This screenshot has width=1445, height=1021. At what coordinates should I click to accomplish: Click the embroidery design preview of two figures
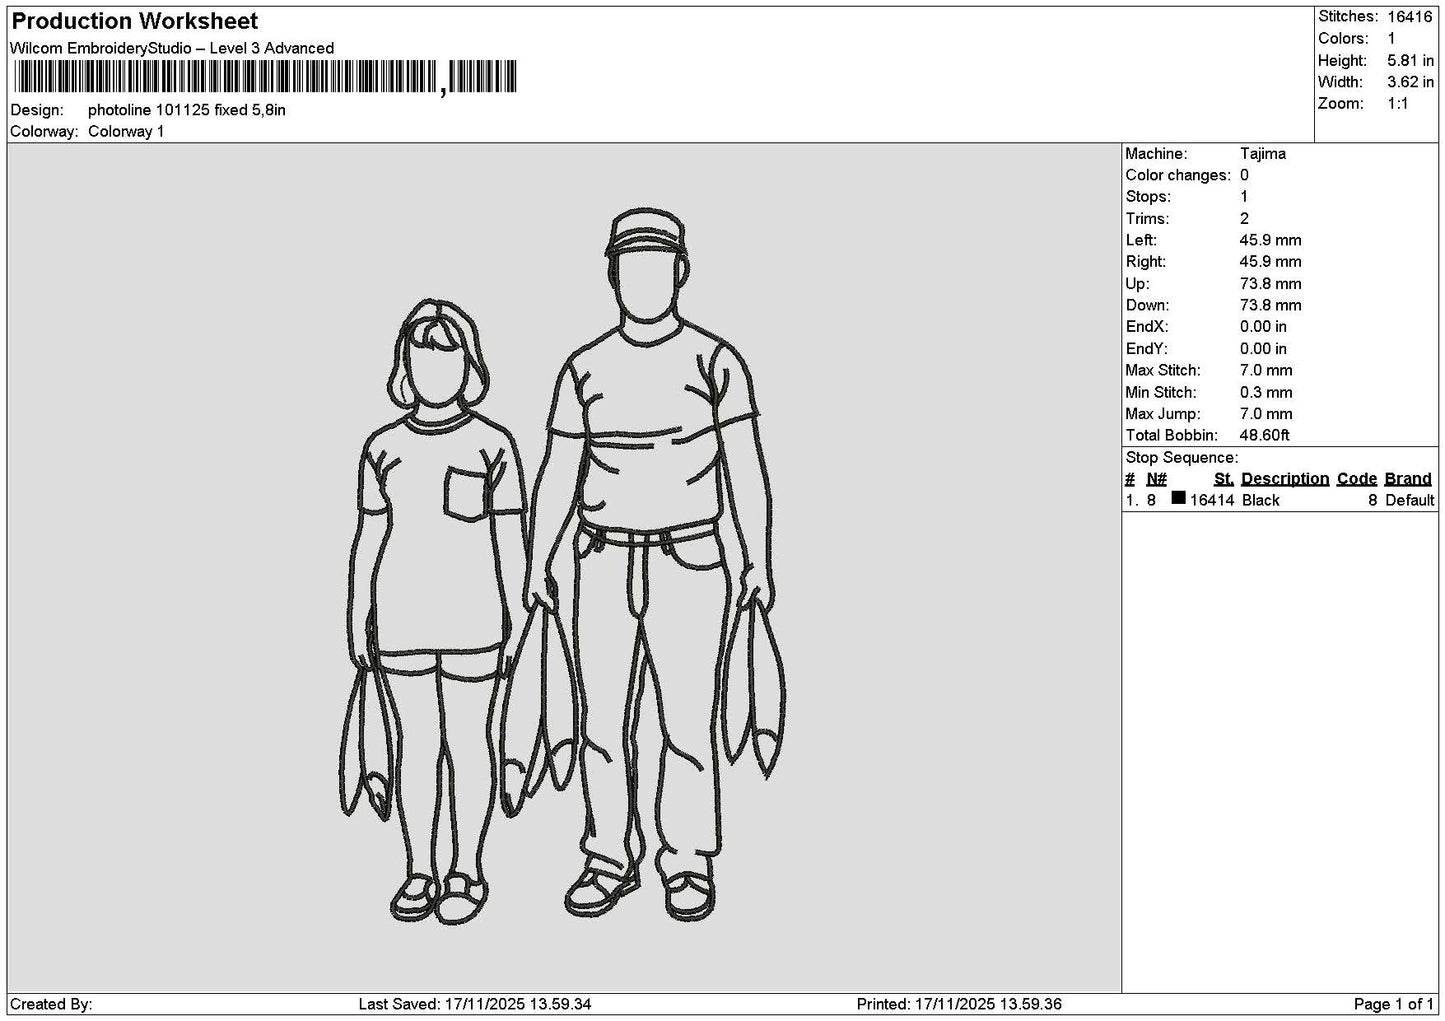click(x=563, y=566)
